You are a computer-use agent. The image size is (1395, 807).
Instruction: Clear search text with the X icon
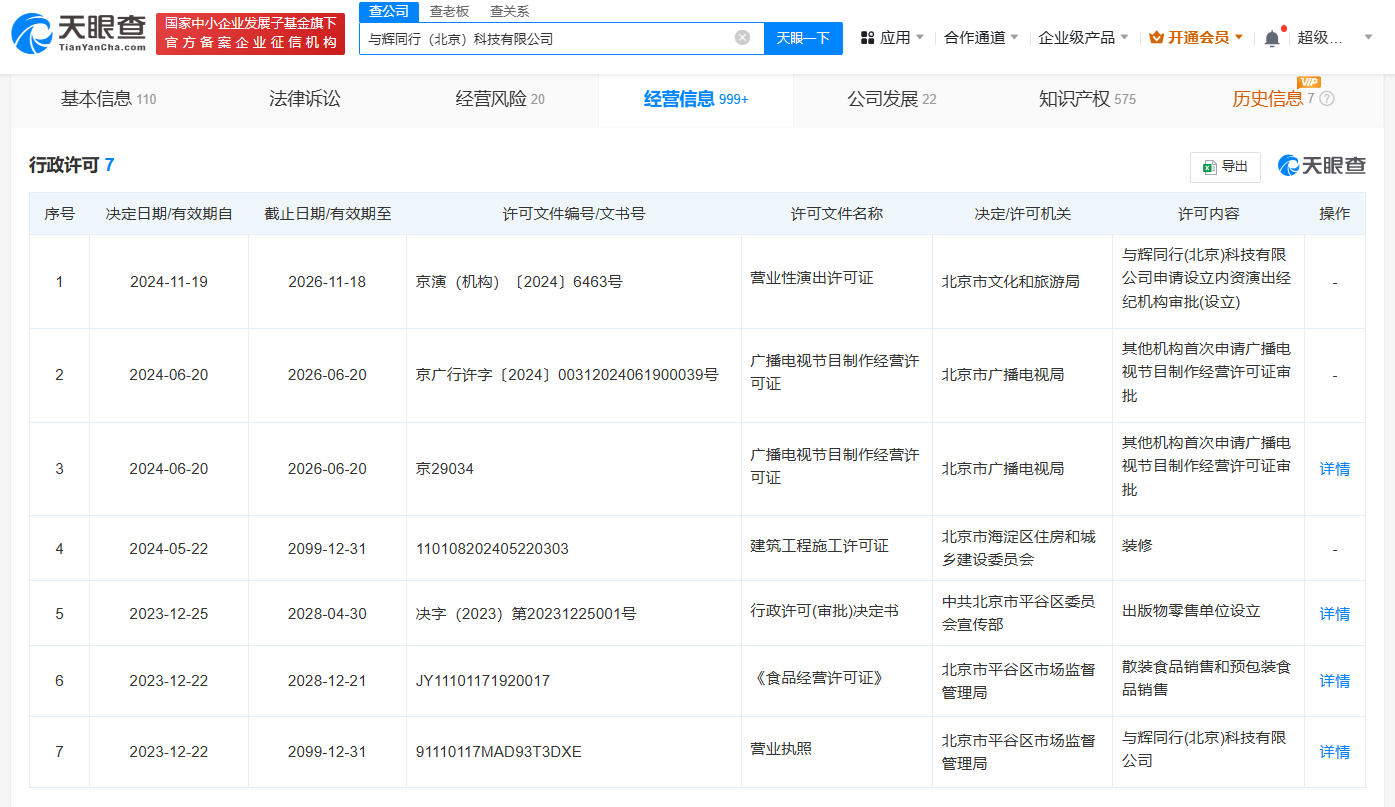742,38
